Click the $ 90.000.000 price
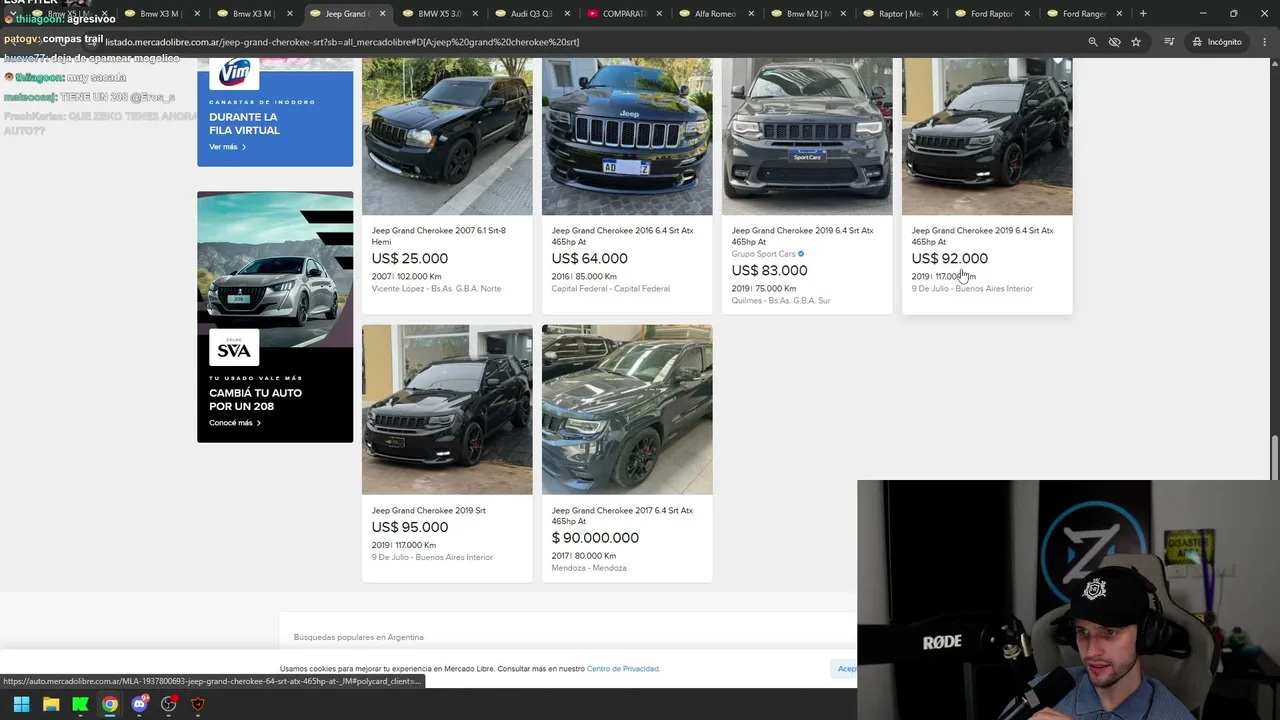1280x720 pixels. click(595, 538)
